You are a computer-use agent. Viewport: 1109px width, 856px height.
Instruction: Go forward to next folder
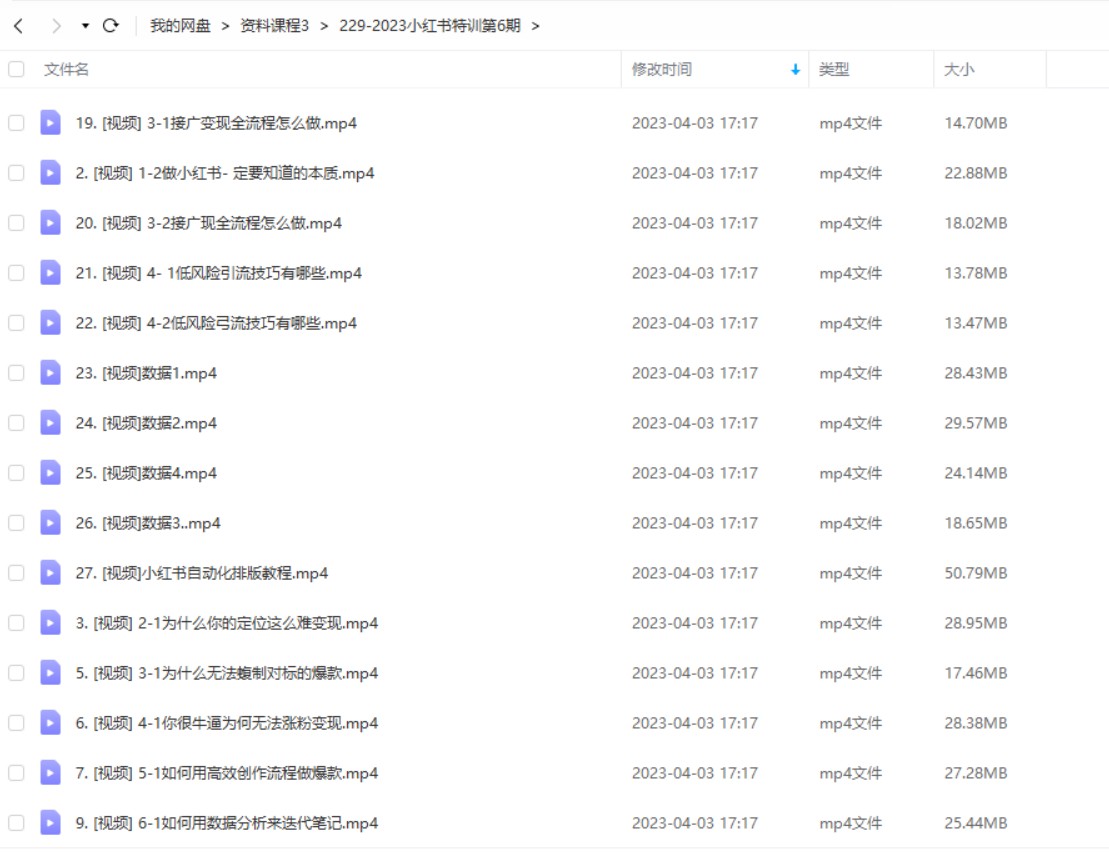coord(56,26)
